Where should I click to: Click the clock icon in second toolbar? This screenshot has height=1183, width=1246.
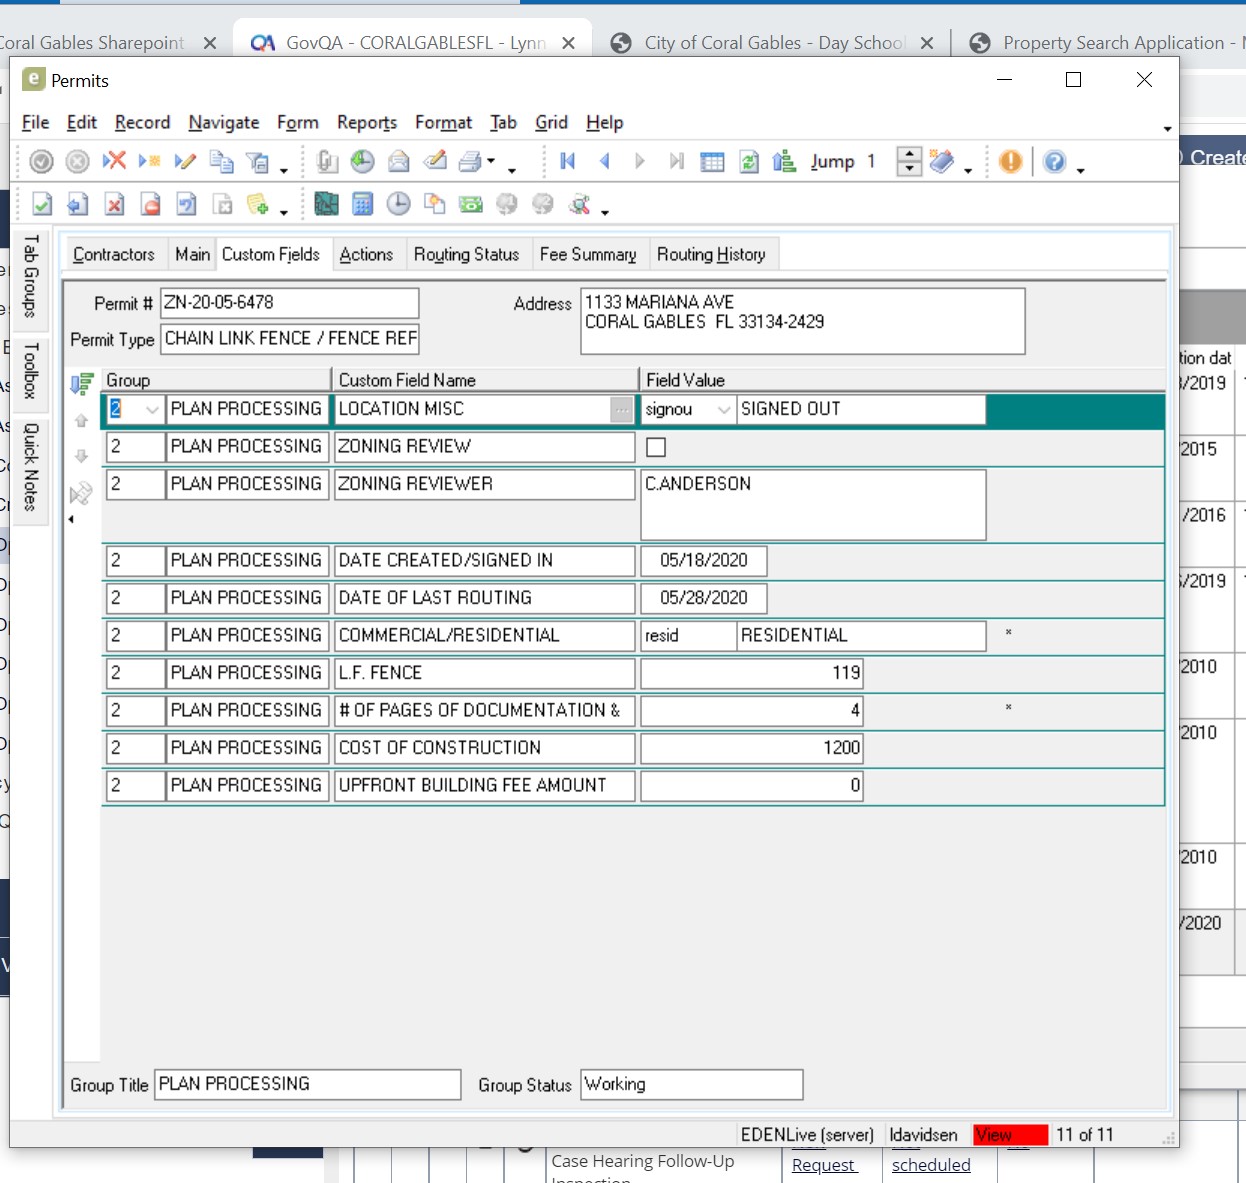coord(398,205)
